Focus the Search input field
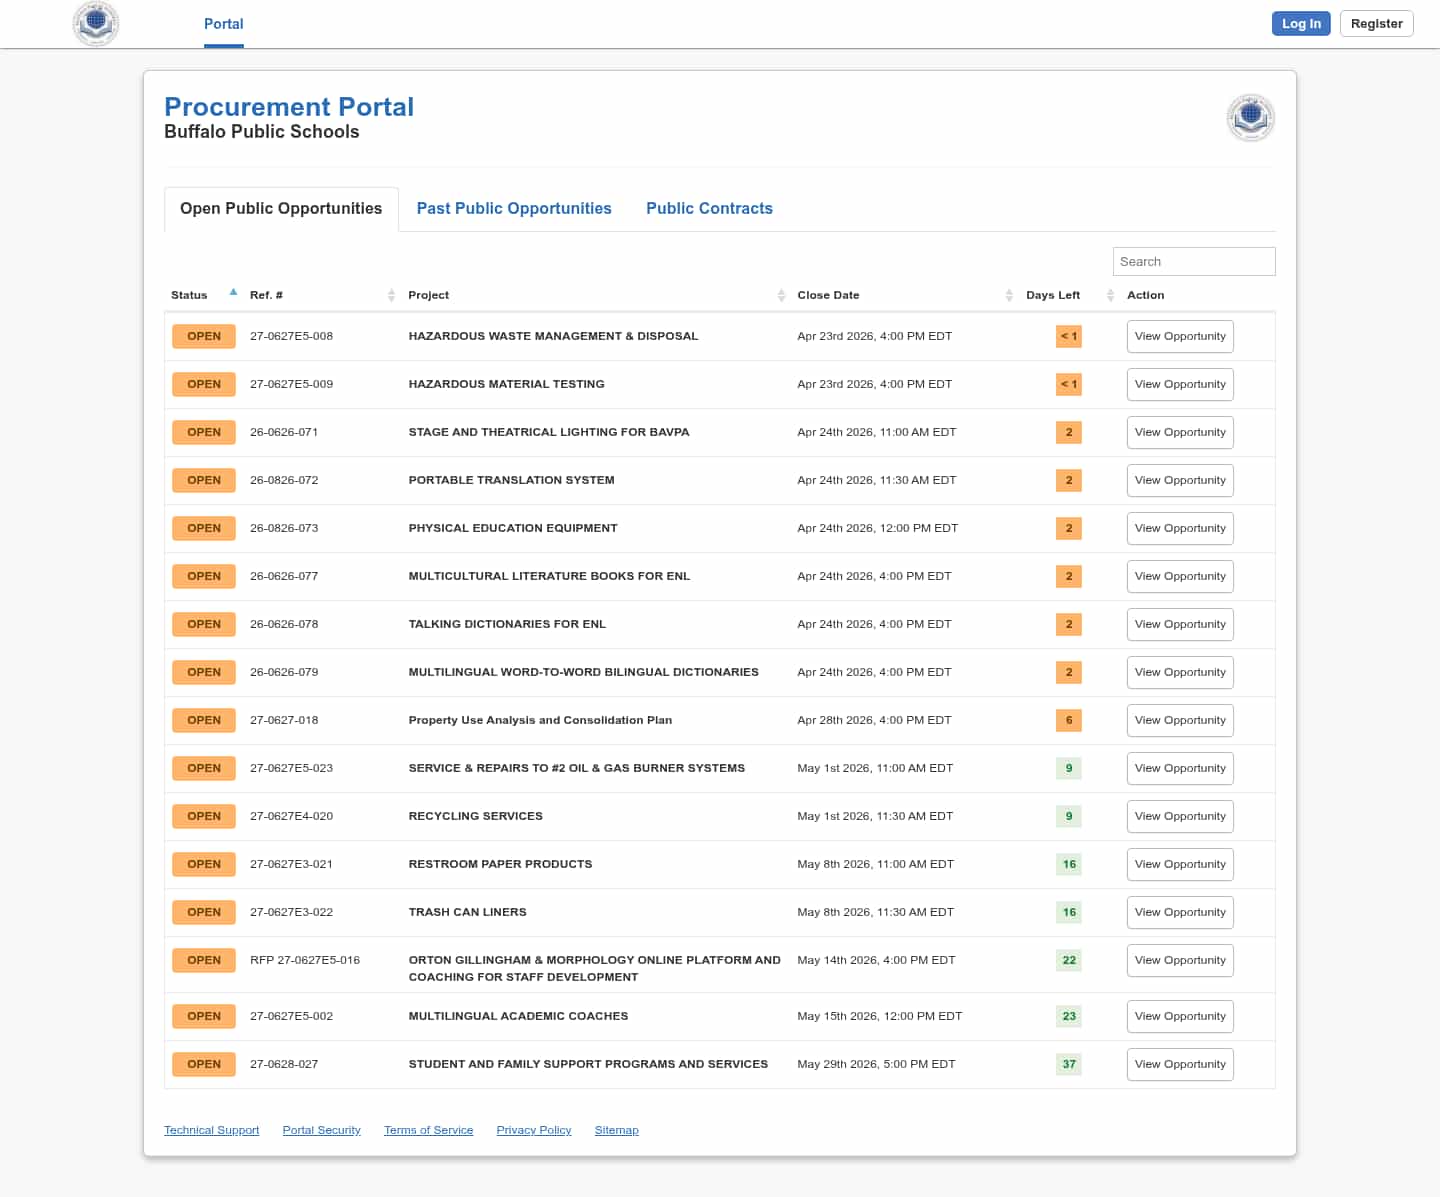Viewport: 1440px width, 1197px height. tap(1194, 261)
